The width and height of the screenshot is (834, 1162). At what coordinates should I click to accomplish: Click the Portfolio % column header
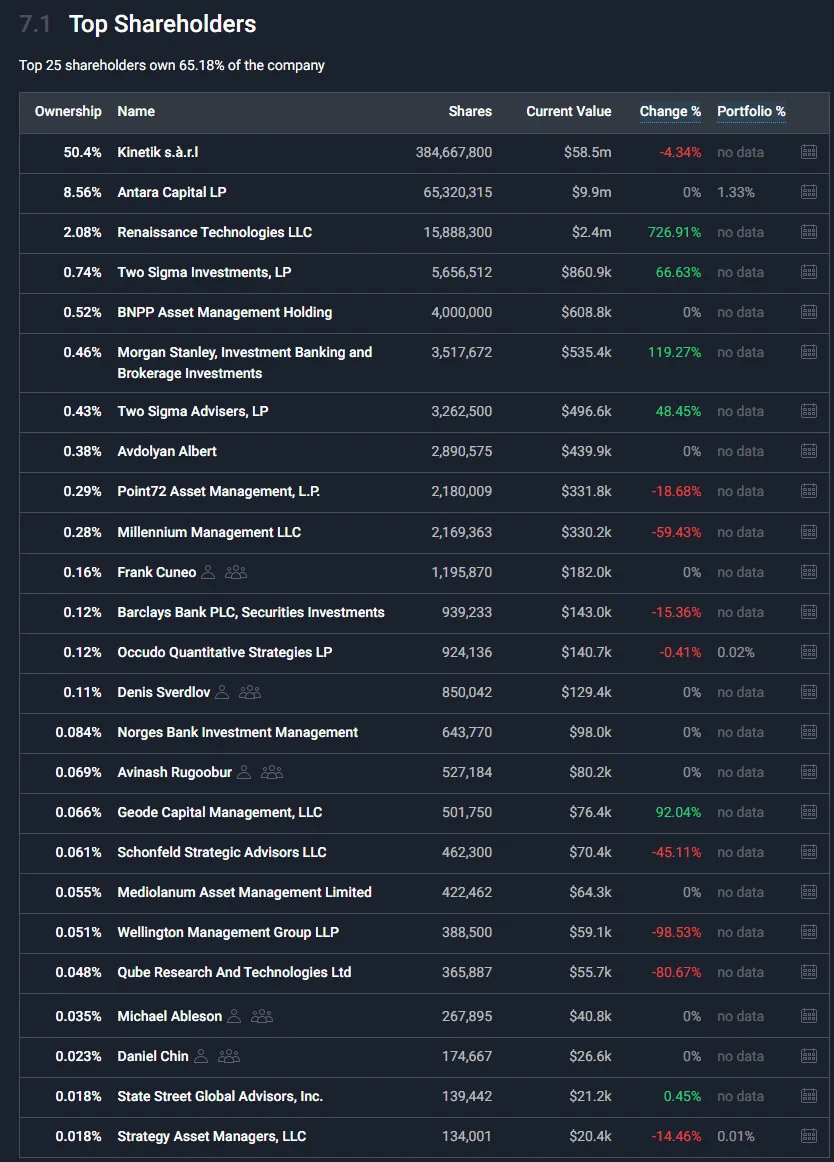(x=751, y=111)
